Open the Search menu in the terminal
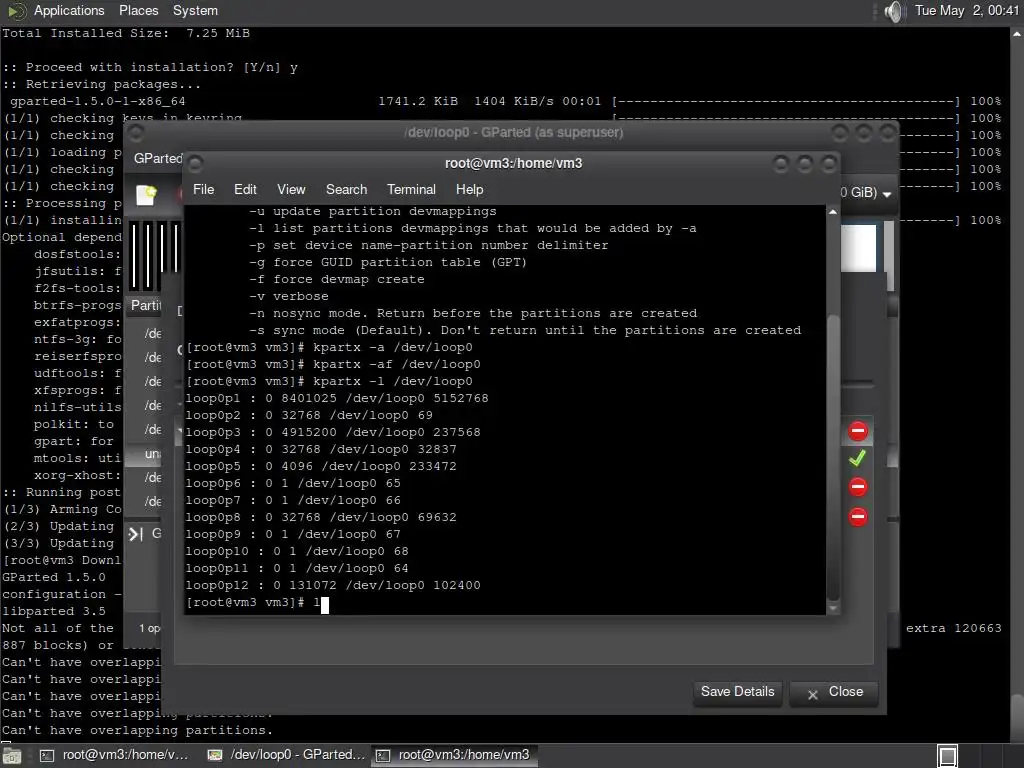The image size is (1024, 768). pos(346,189)
